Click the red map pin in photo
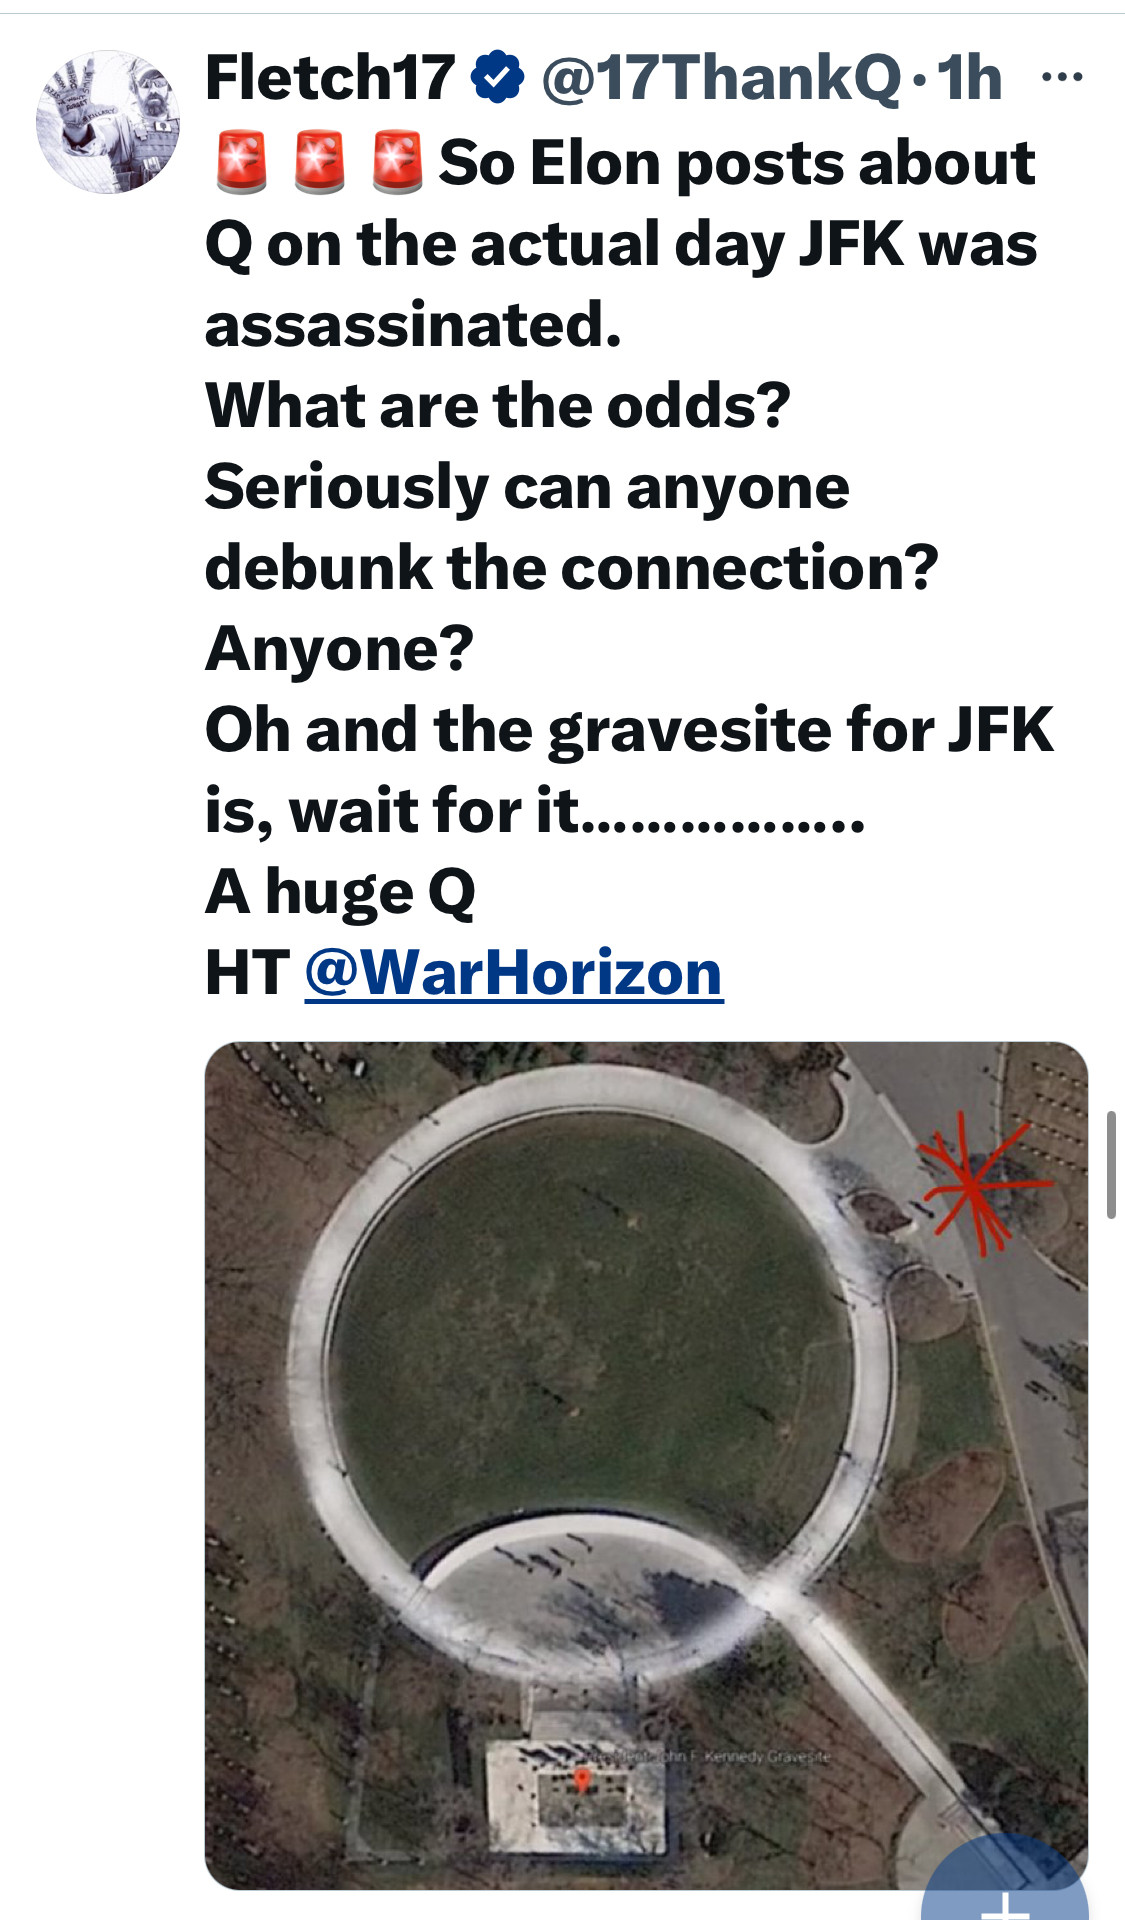This screenshot has width=1125, height=1920. point(582,1780)
